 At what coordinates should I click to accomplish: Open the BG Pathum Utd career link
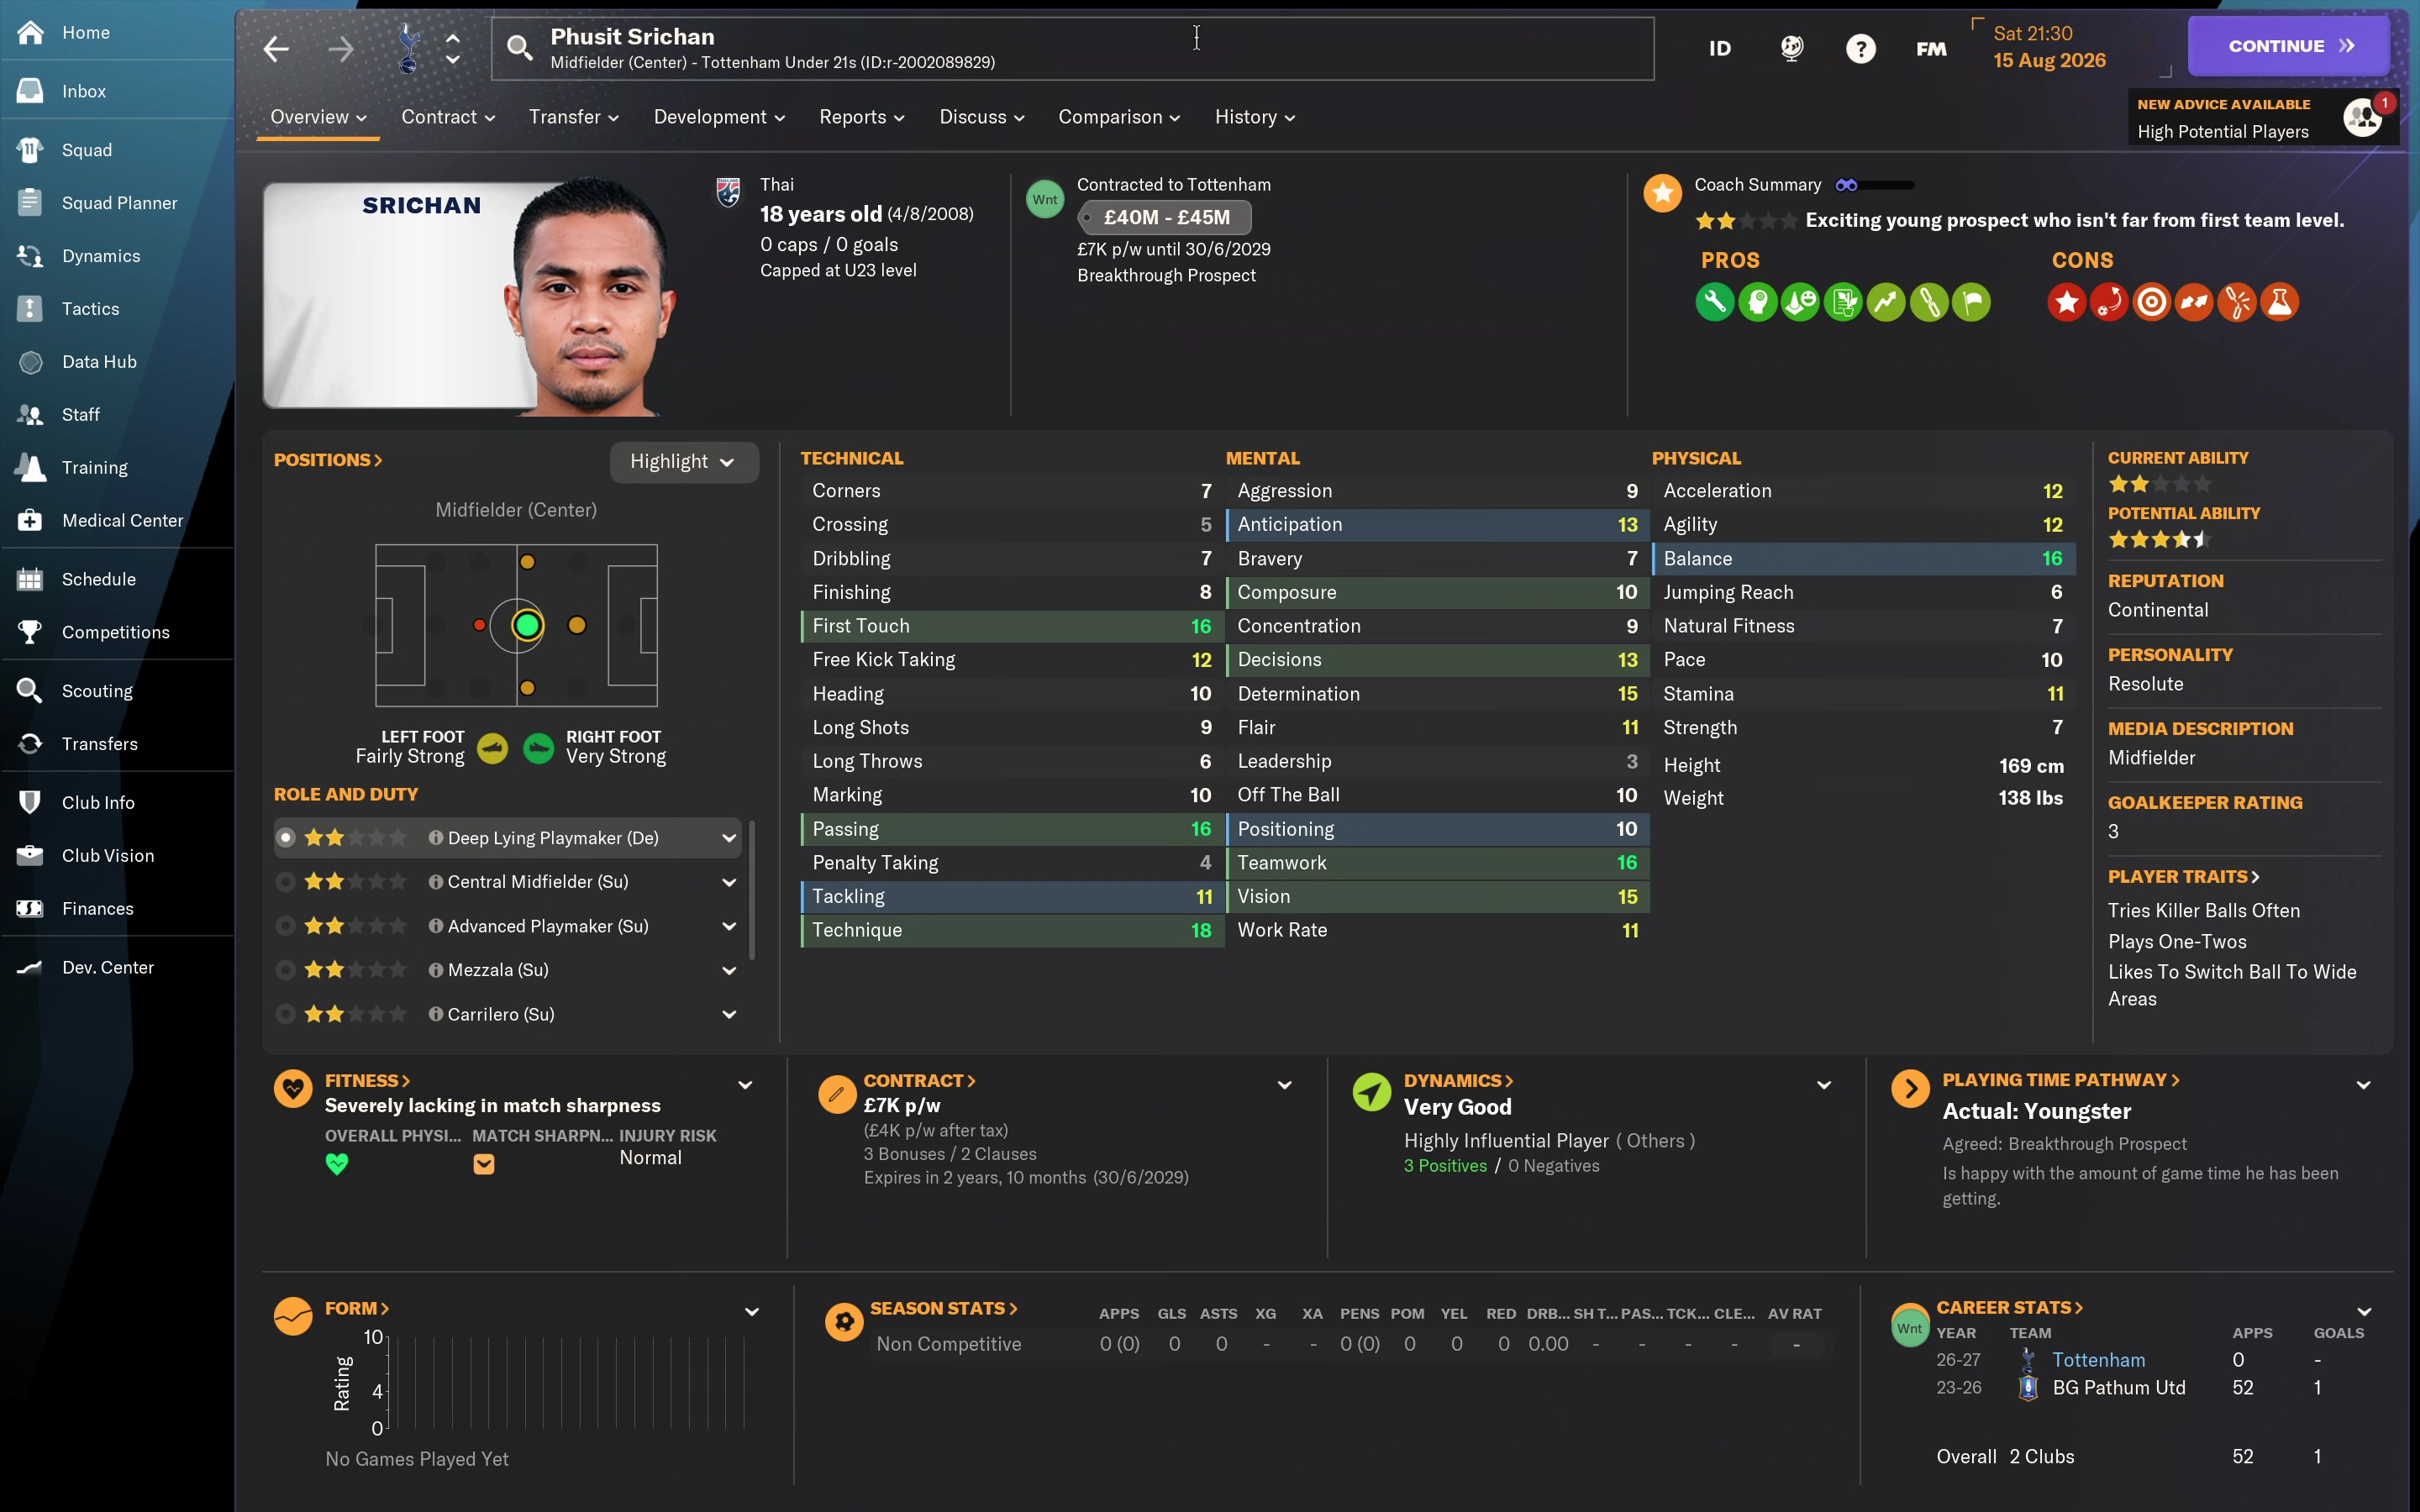(x=2118, y=1387)
